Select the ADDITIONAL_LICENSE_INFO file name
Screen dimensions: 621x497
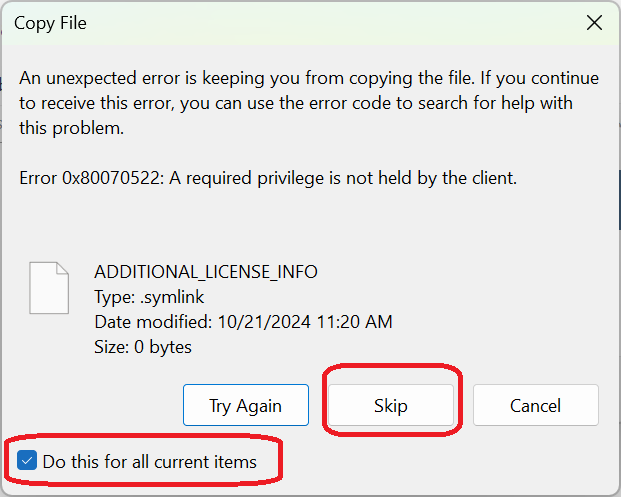pyautogui.click(x=205, y=272)
